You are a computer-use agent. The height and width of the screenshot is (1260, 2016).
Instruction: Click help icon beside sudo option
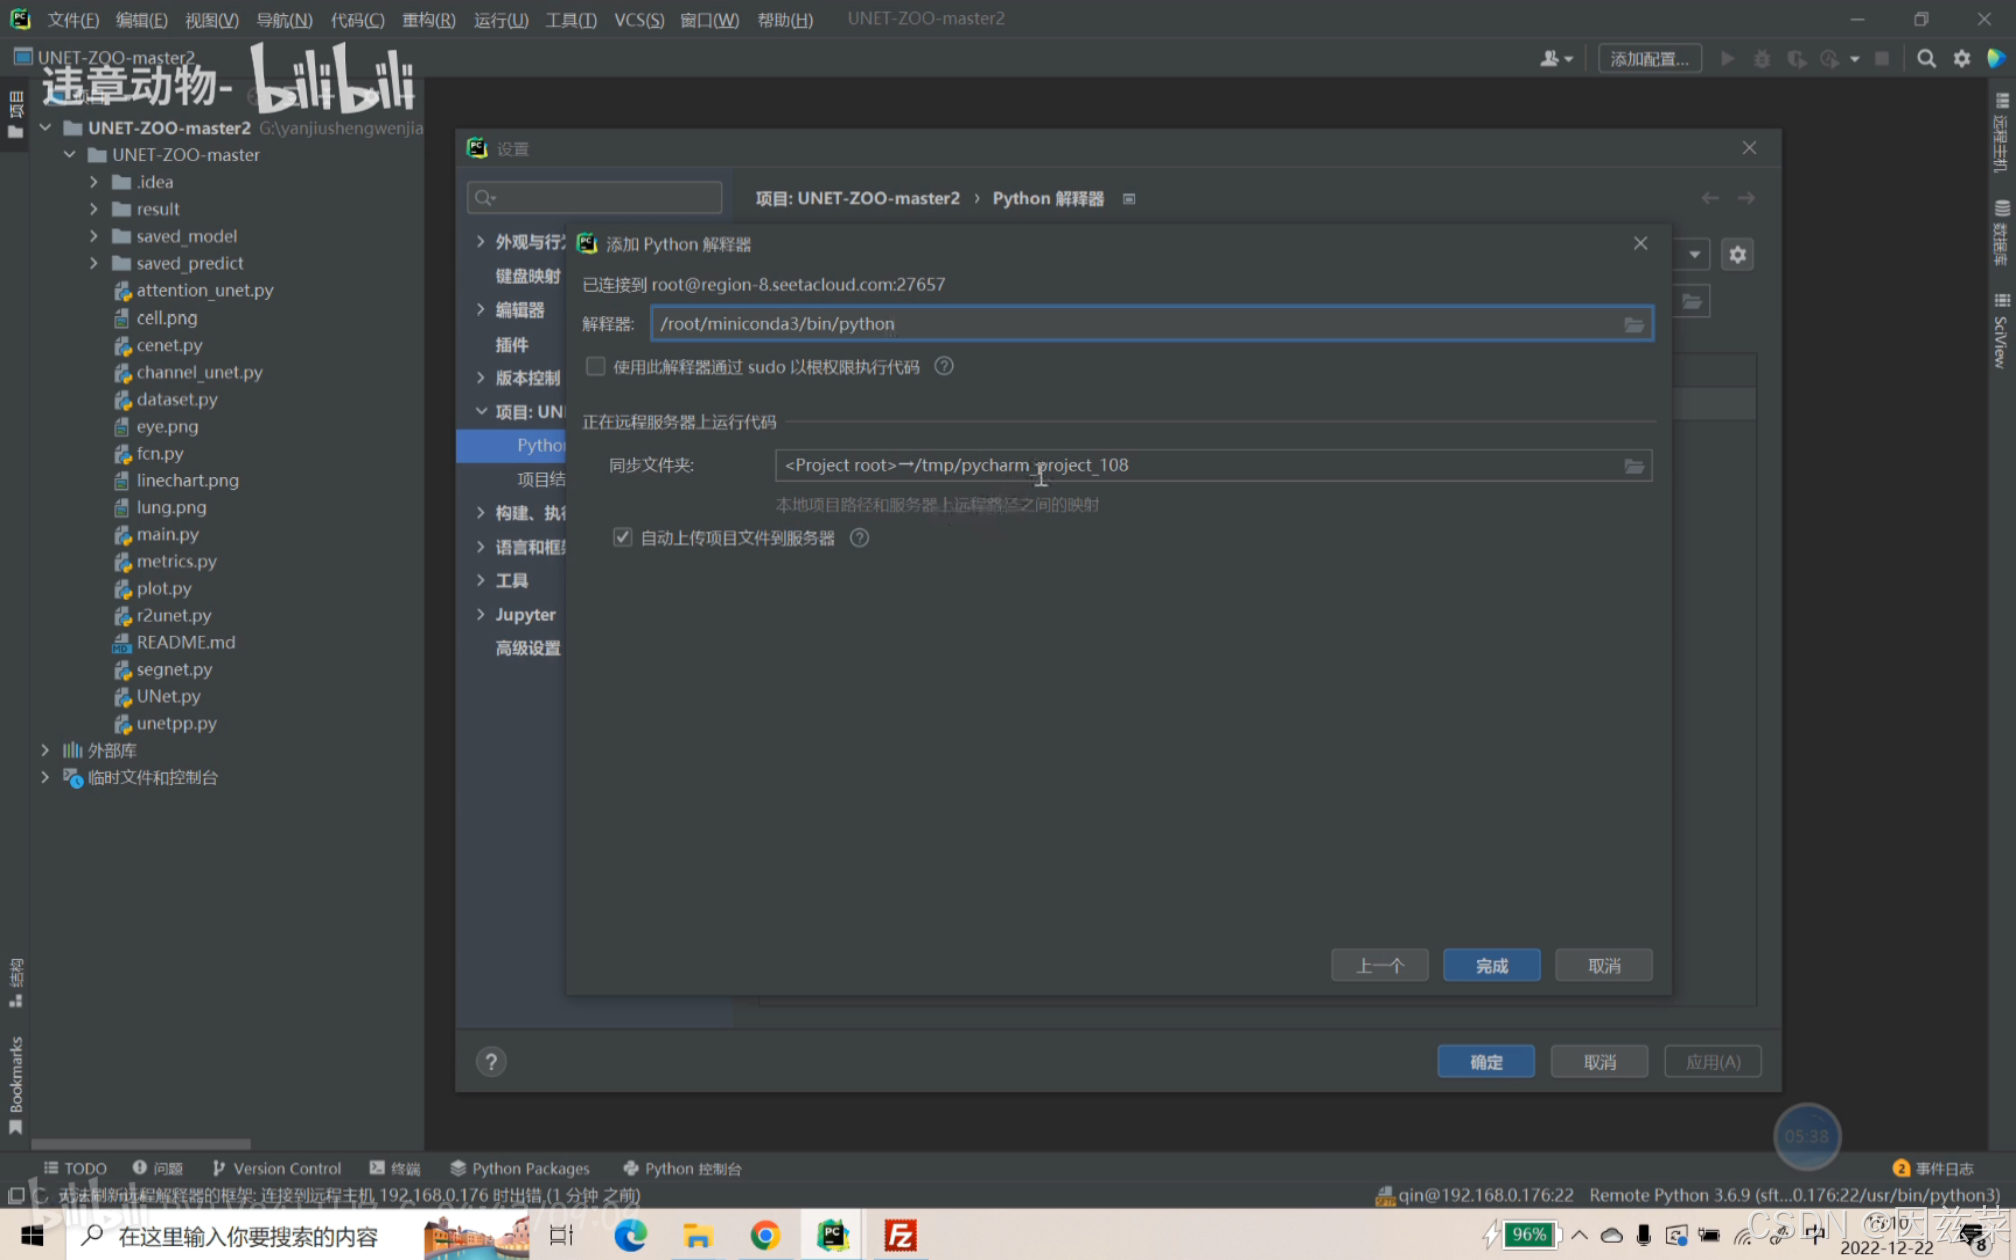[x=943, y=367]
